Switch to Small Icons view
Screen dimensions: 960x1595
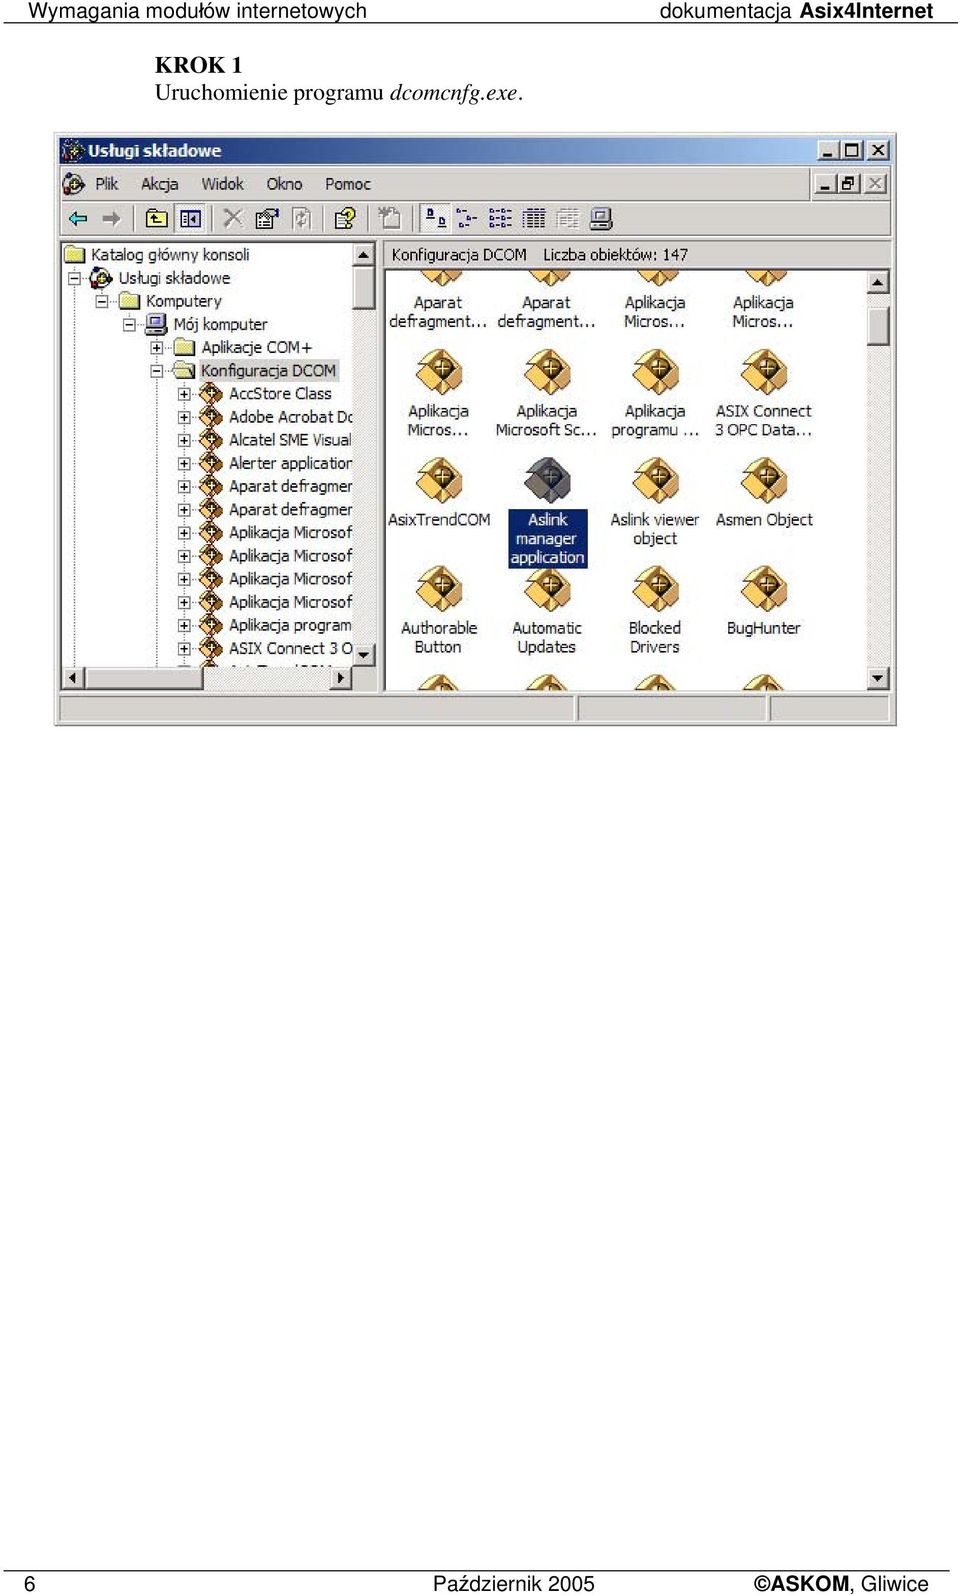(x=467, y=218)
